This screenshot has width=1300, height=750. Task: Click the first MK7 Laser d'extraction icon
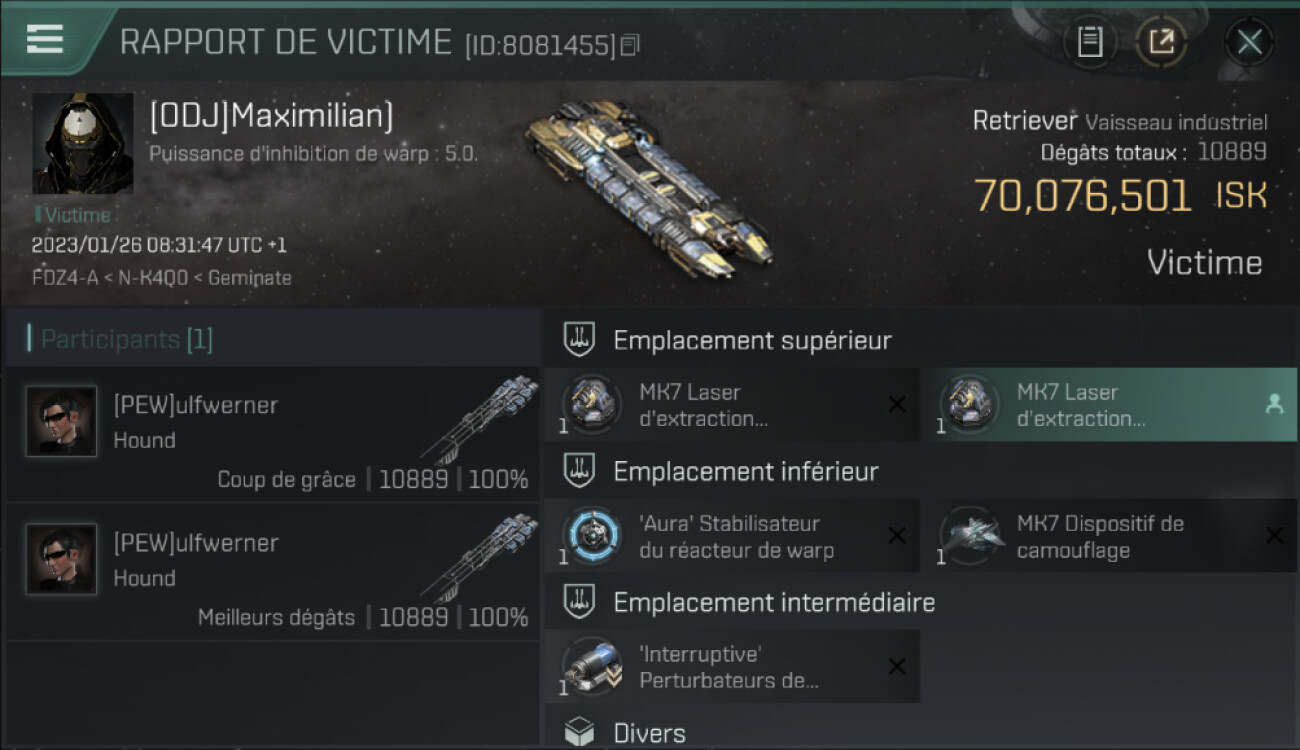point(591,404)
